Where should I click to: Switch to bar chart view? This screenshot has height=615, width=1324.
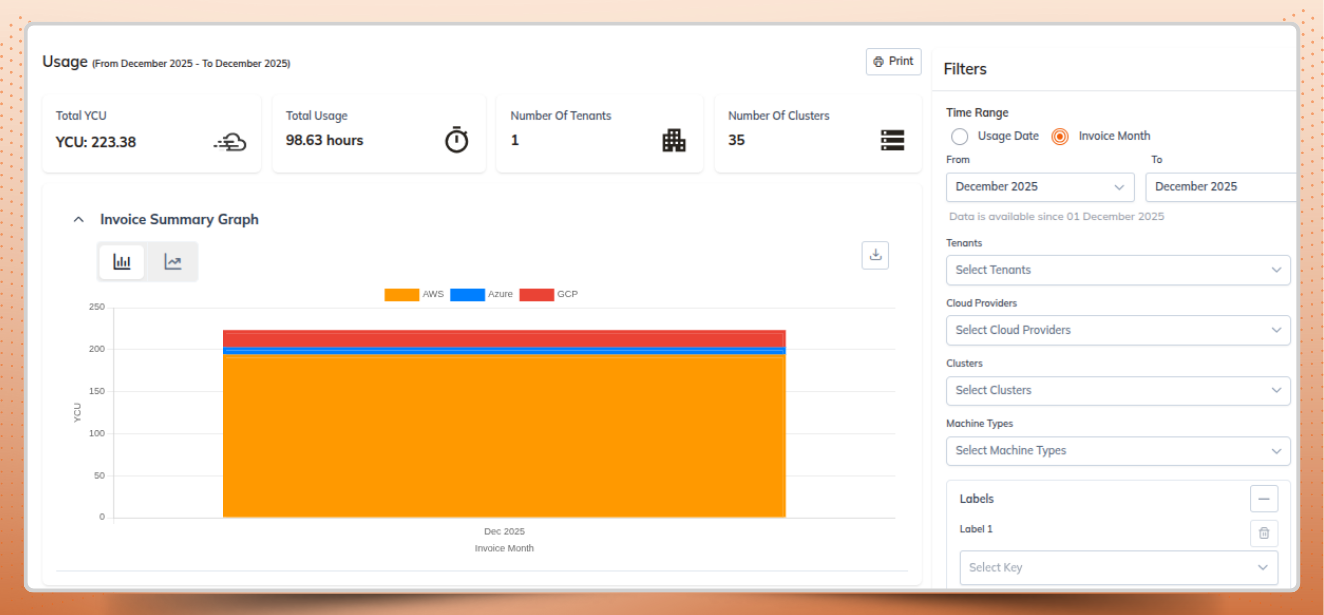[x=122, y=262]
